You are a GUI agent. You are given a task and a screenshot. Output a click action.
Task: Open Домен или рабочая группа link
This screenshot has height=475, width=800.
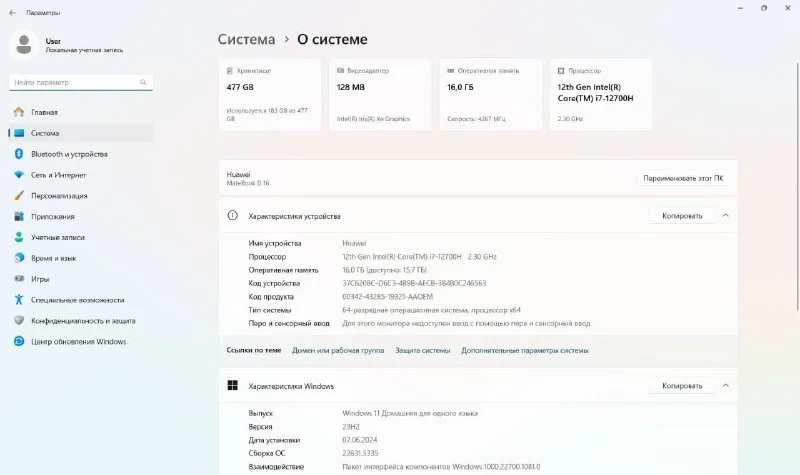[338, 351]
